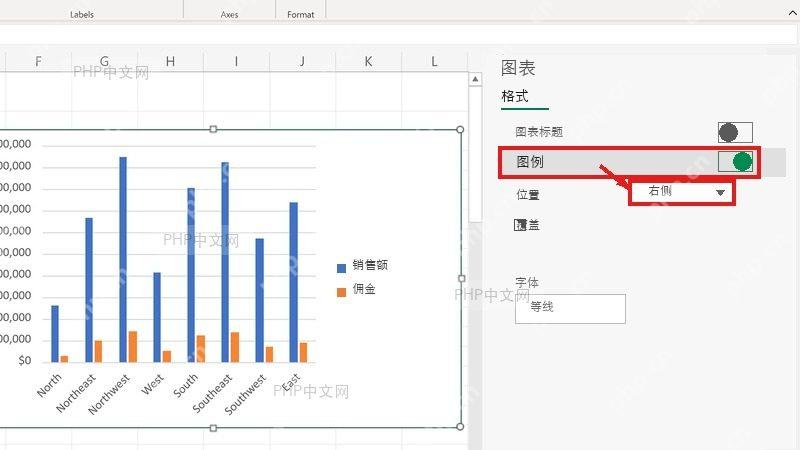The width and height of the screenshot is (800, 450).
Task: Click the 覆盖 overlay option
Action: pos(527,225)
